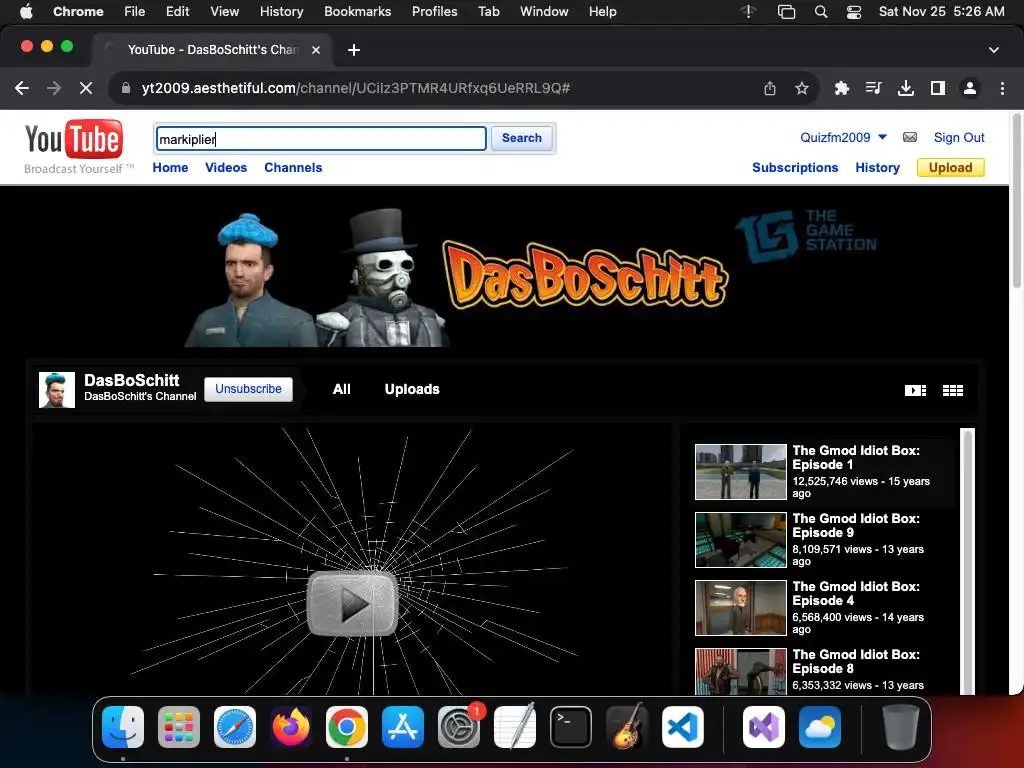Open Gmod Idiot Box Episode 9 thumbnail
Screen dimensions: 1024x768
[741, 539]
